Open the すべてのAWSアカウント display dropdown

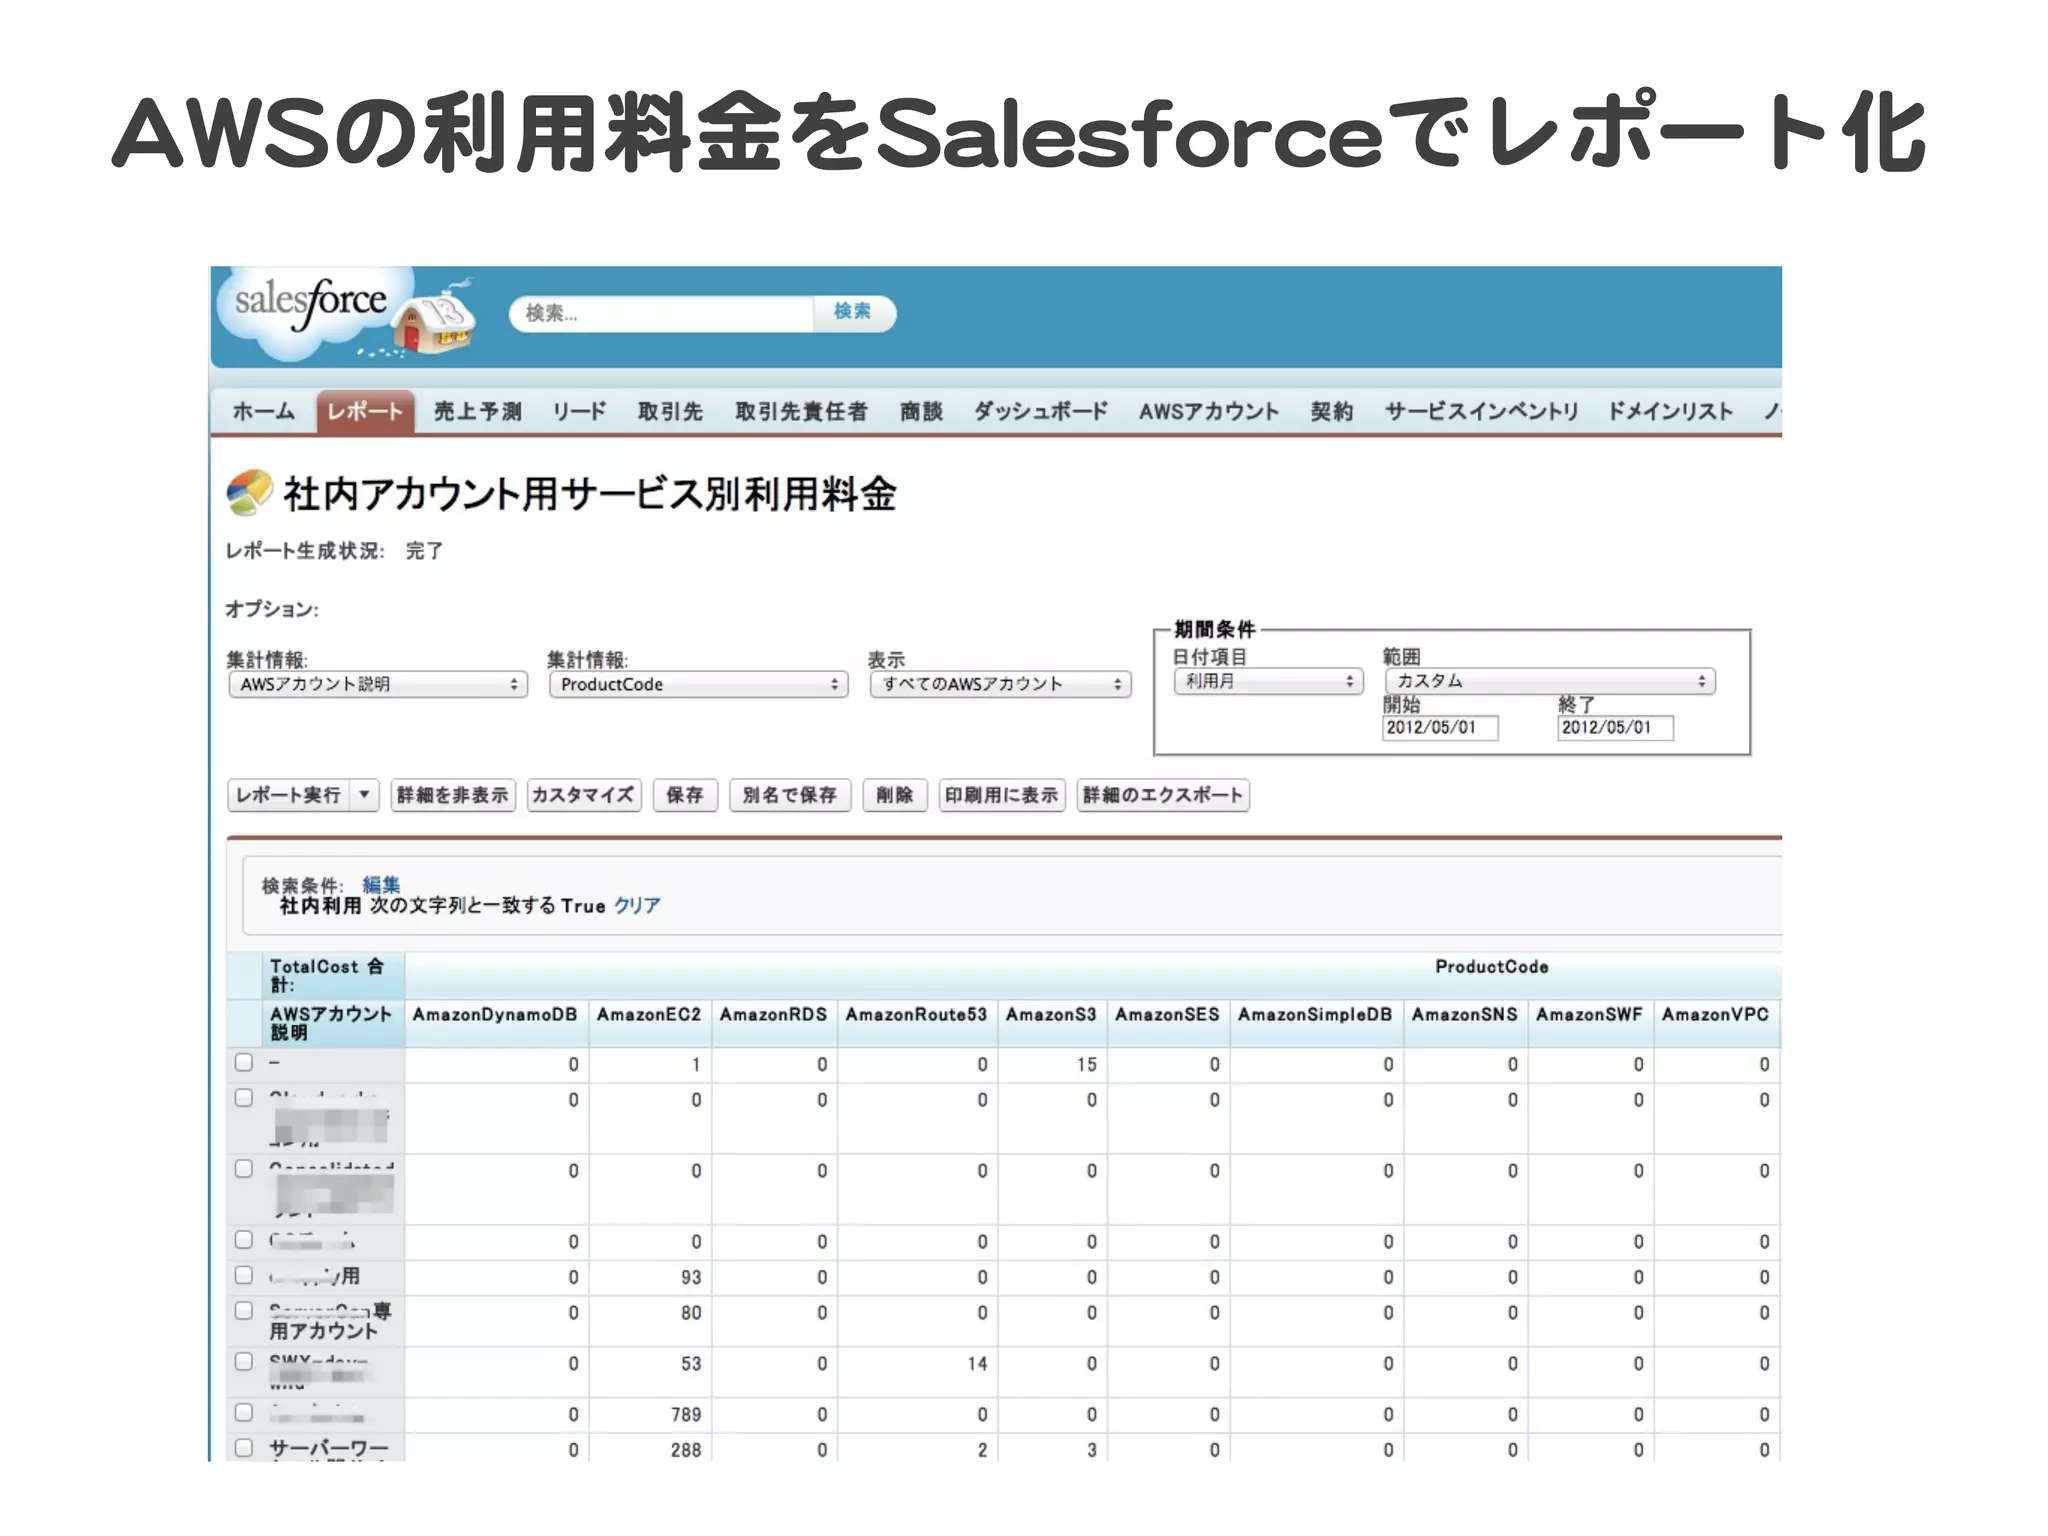pyautogui.click(x=1000, y=684)
